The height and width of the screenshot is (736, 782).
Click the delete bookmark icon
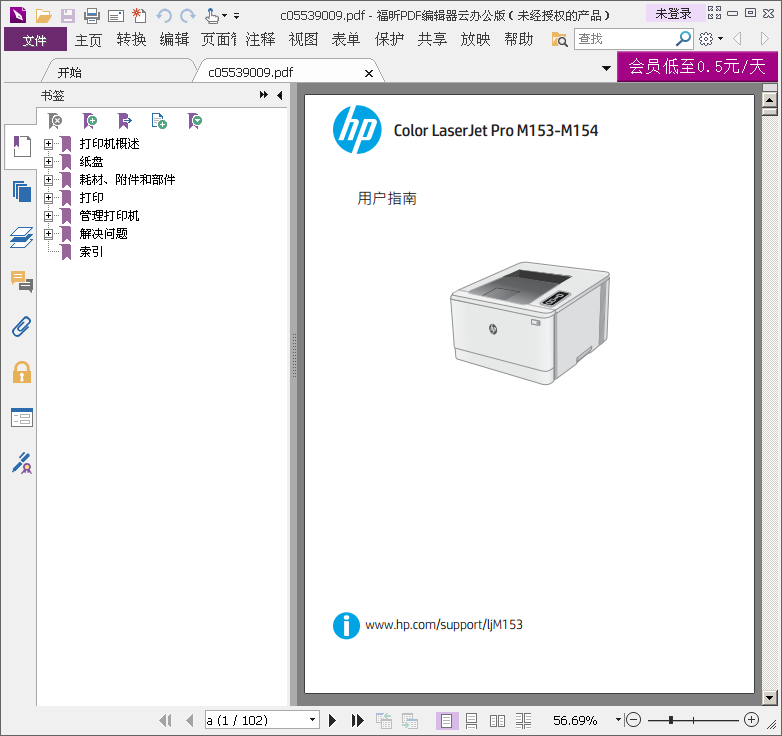point(54,121)
